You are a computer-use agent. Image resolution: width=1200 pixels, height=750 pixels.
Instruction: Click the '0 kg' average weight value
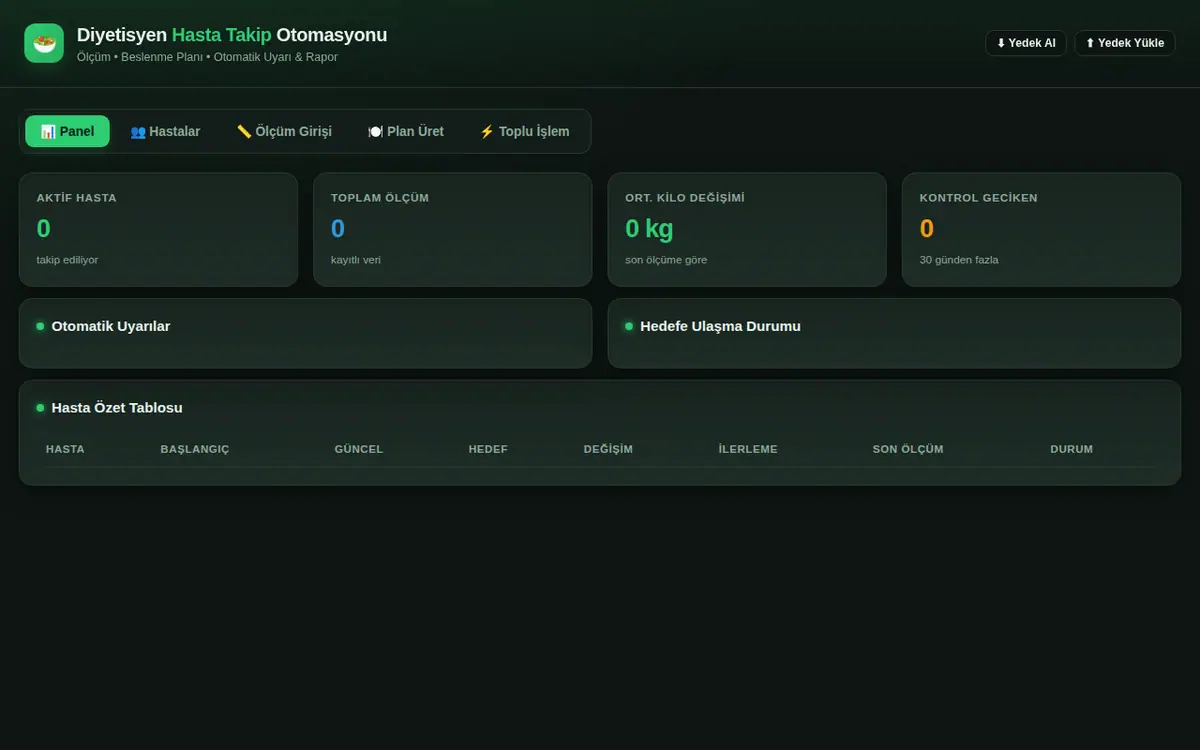click(649, 229)
